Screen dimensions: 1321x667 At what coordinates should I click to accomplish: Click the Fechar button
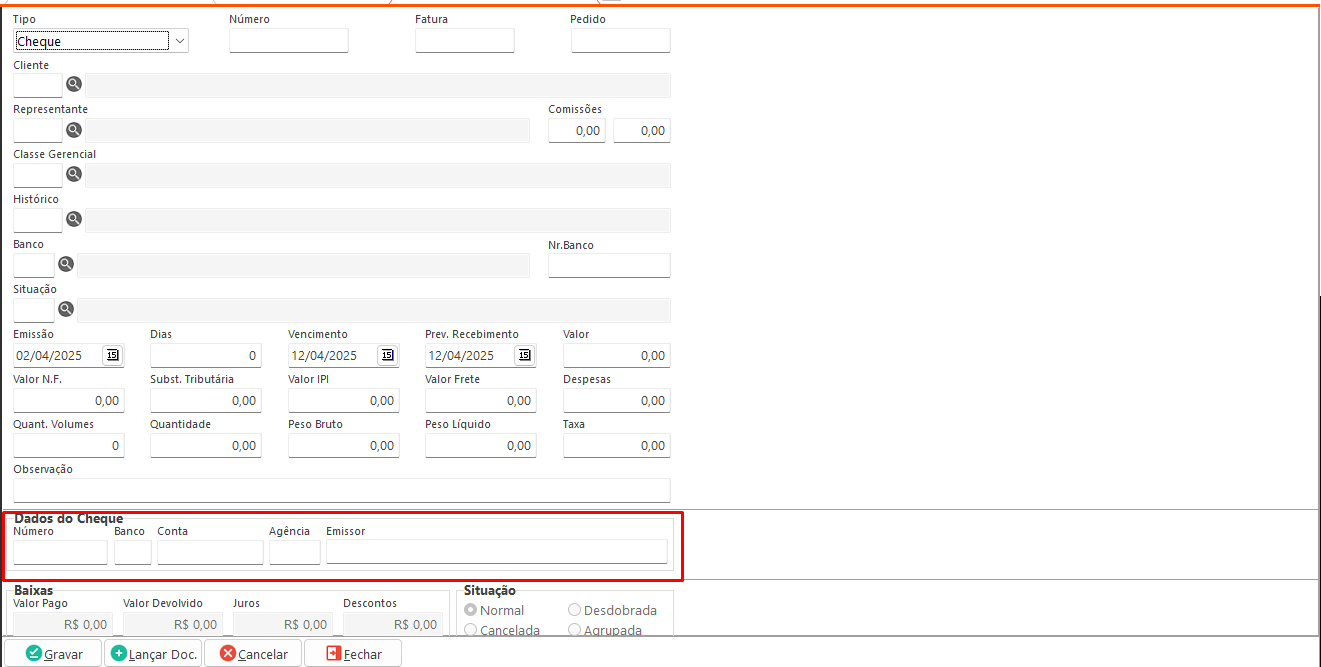(353, 654)
